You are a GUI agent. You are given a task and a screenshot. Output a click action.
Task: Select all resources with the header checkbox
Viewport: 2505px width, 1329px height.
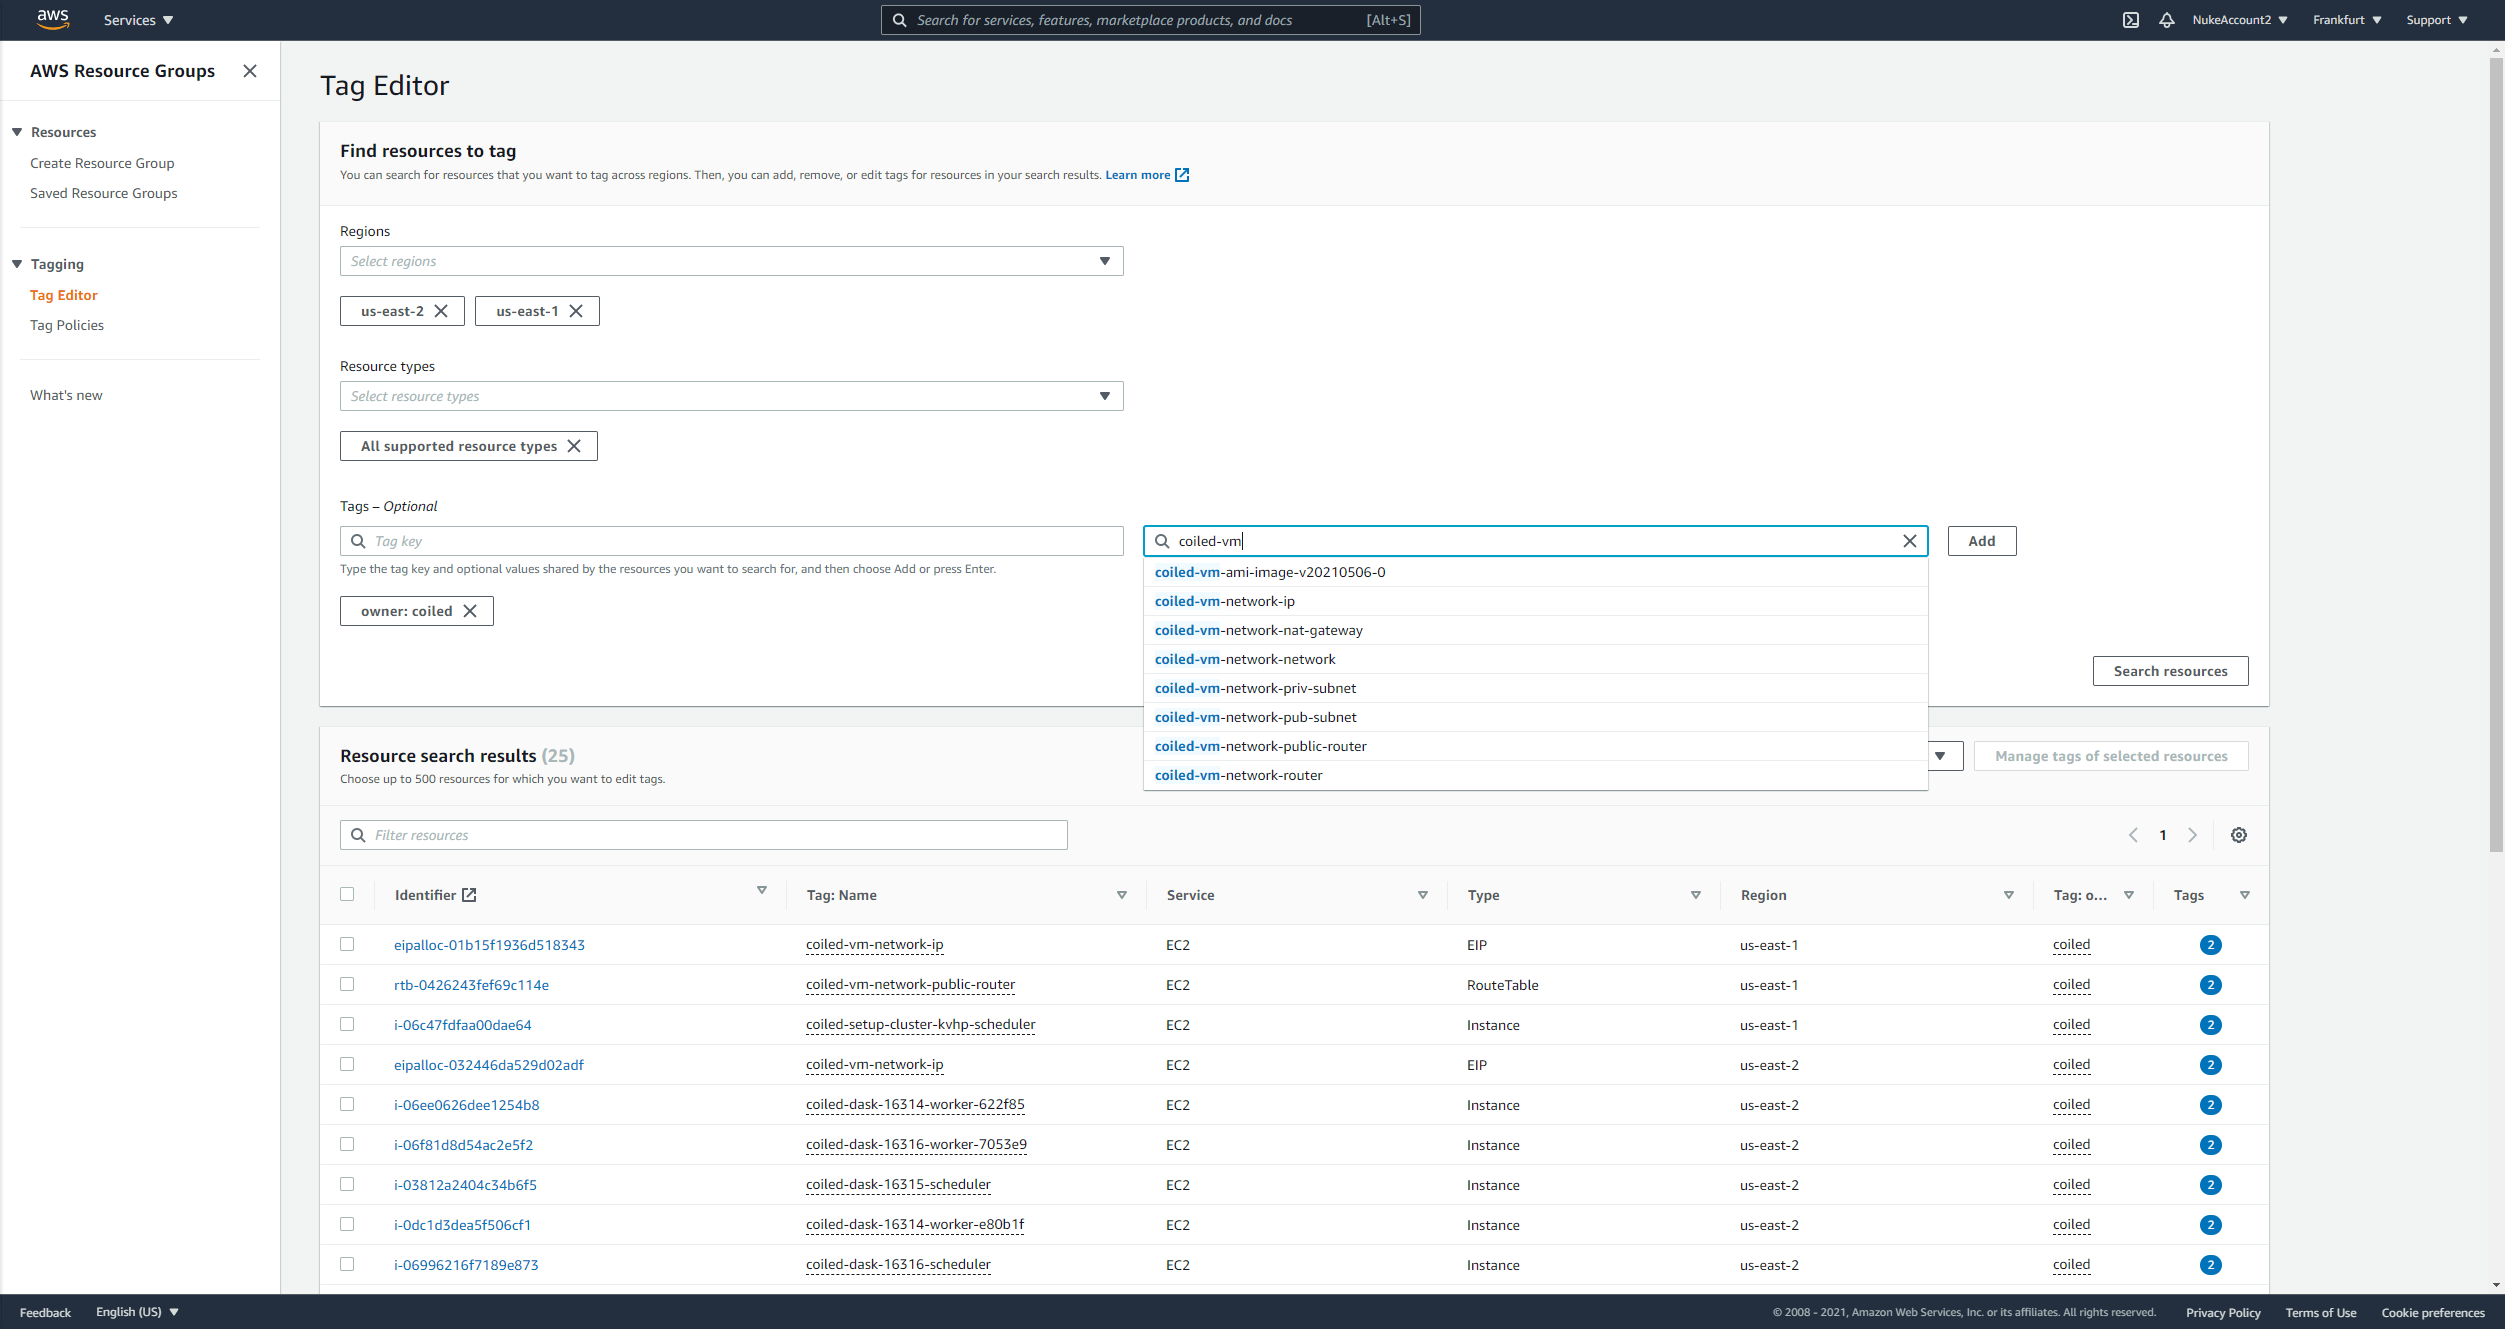click(x=348, y=893)
